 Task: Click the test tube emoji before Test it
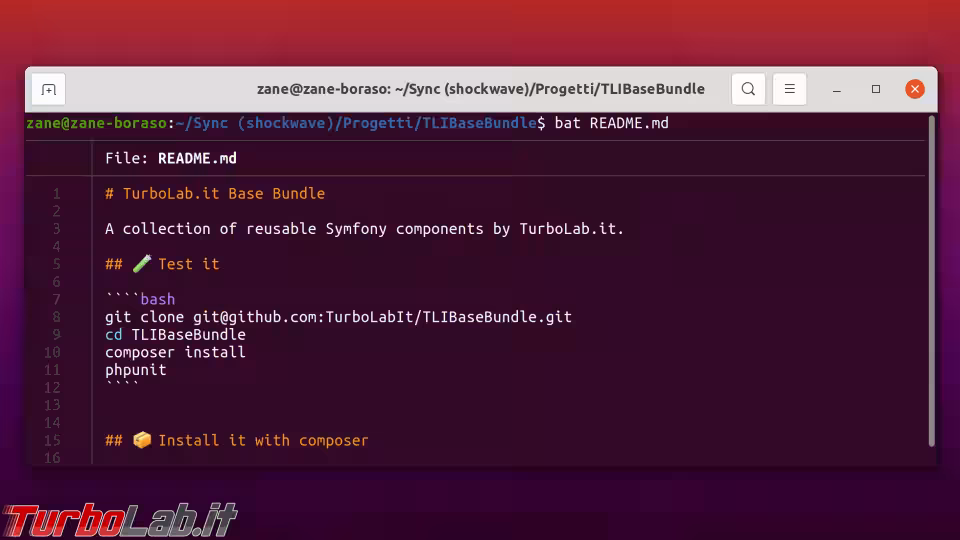(142, 264)
